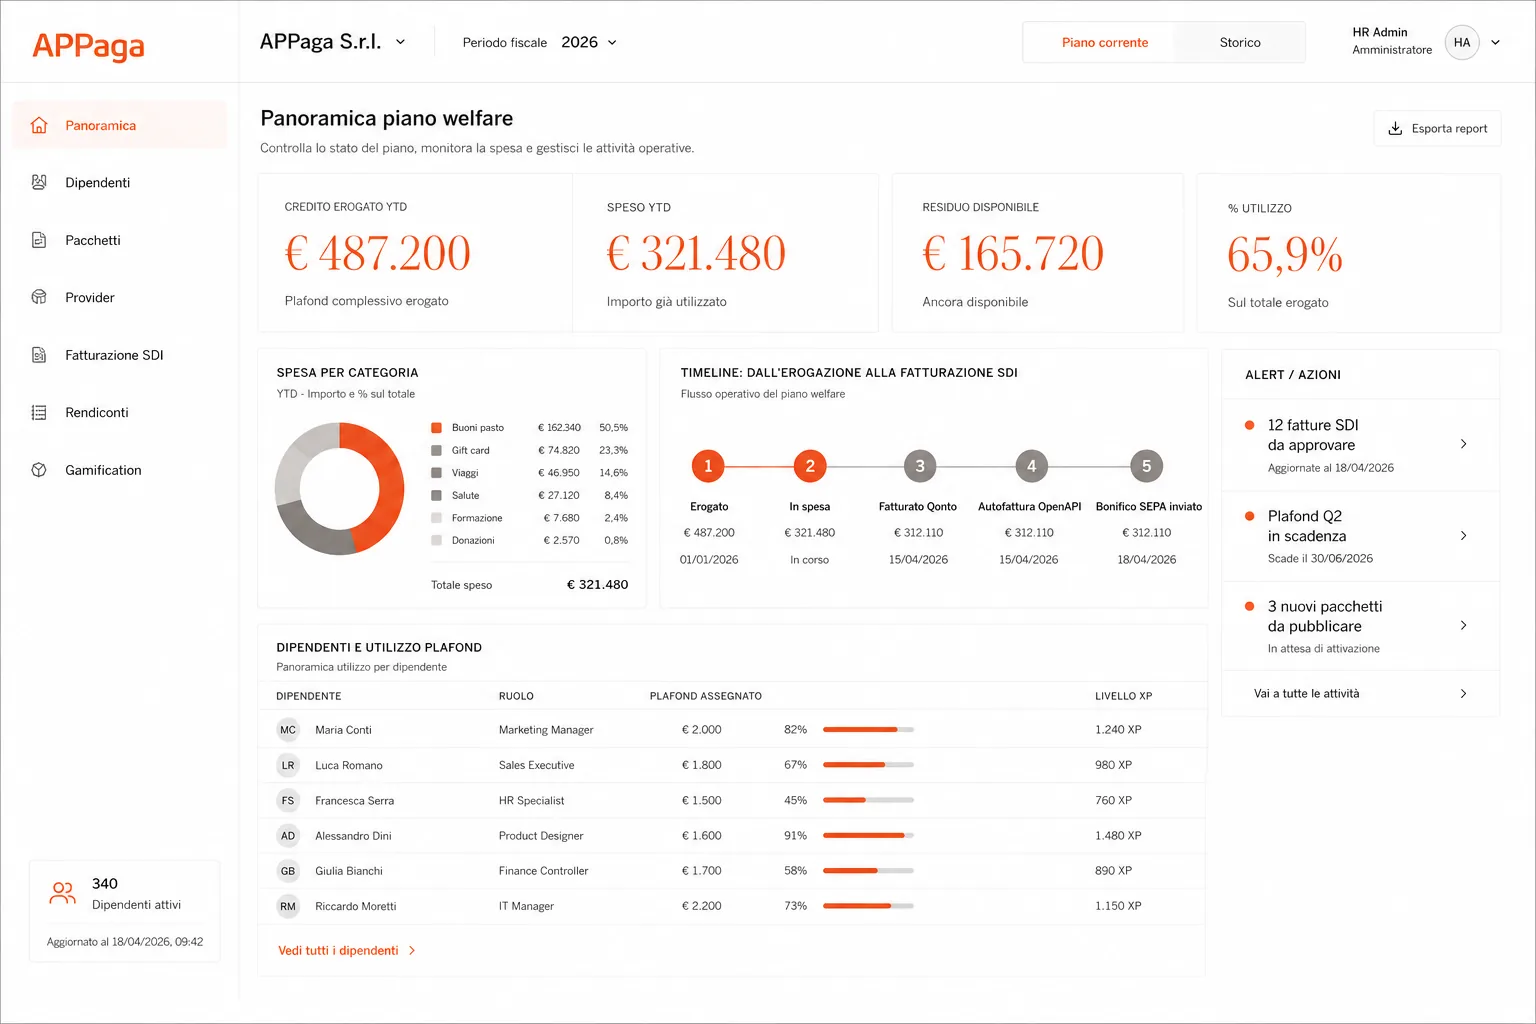Click the spending donut chart
This screenshot has width=1536, height=1024.
point(340,489)
